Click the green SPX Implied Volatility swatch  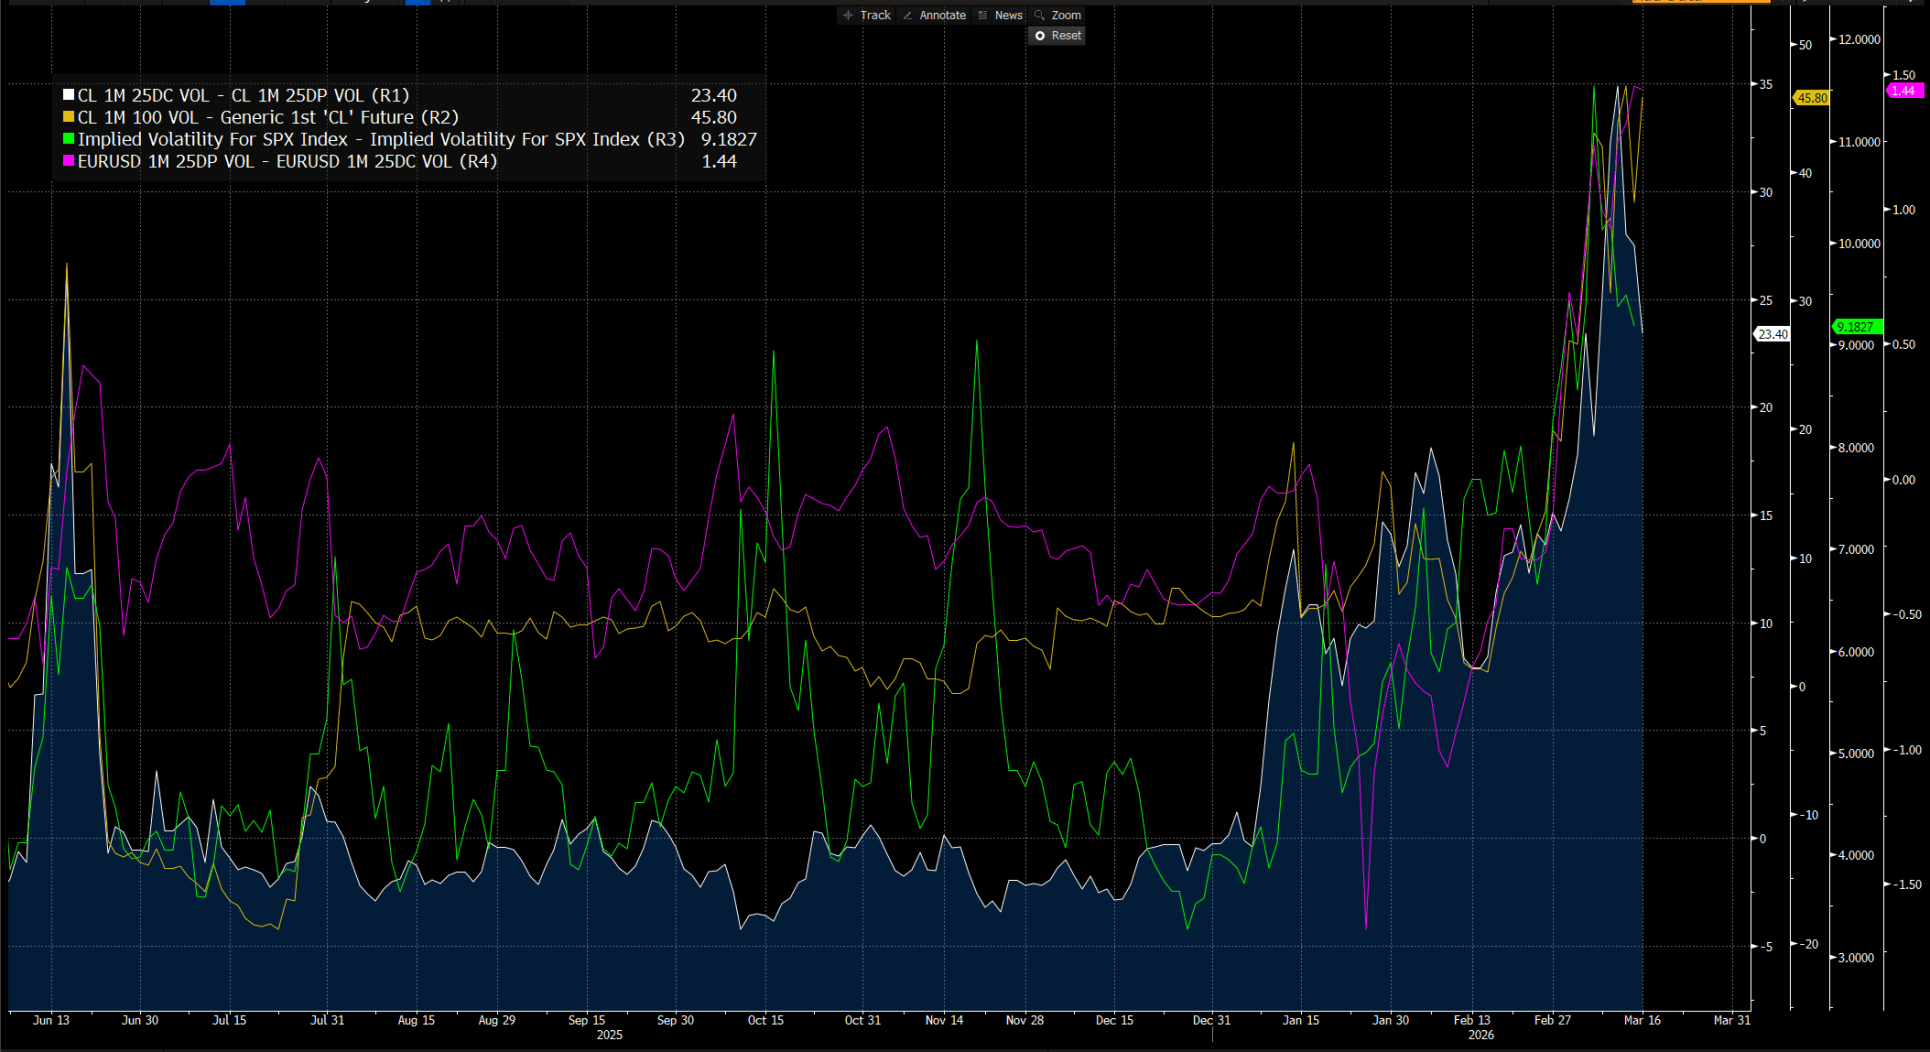(68, 140)
